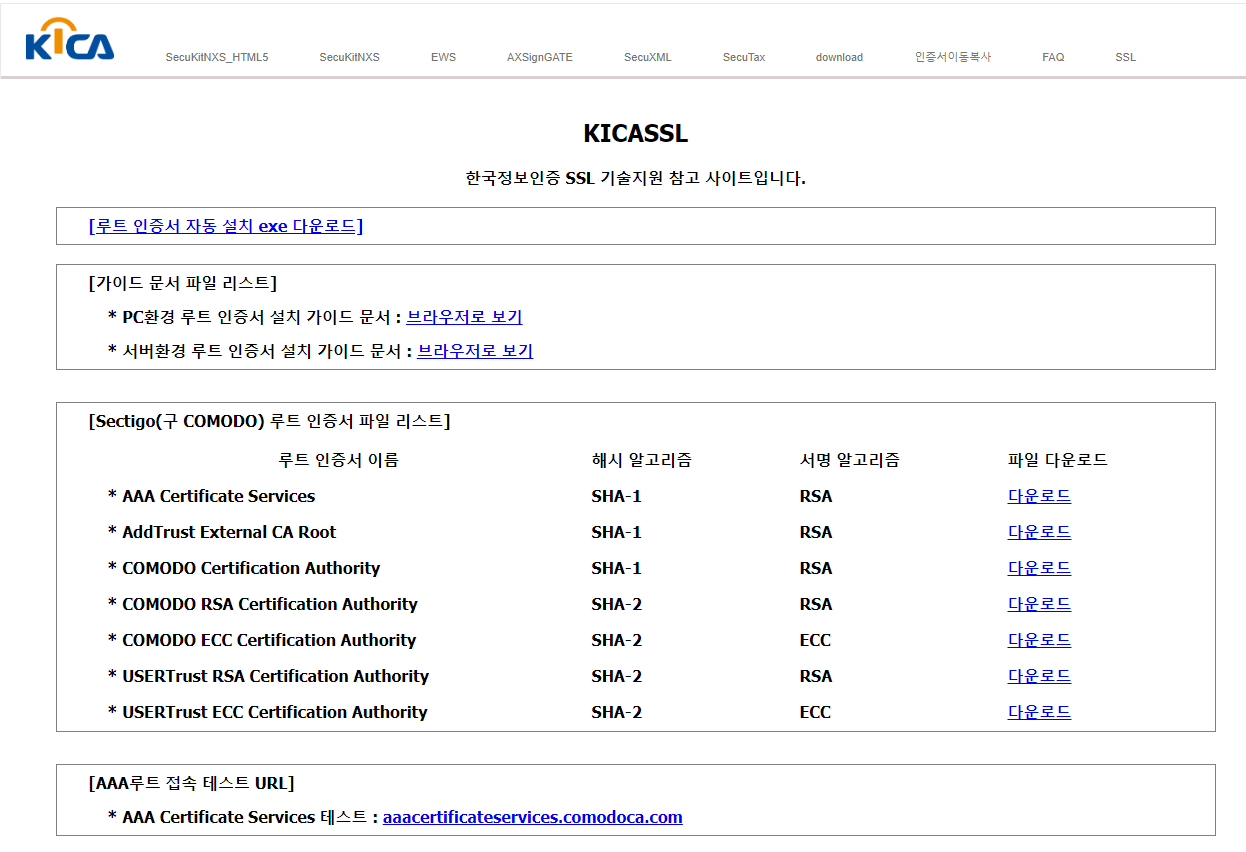Download AddTrust External CA Root certificate
The width and height of the screenshot is (1246, 852).
coord(1039,532)
